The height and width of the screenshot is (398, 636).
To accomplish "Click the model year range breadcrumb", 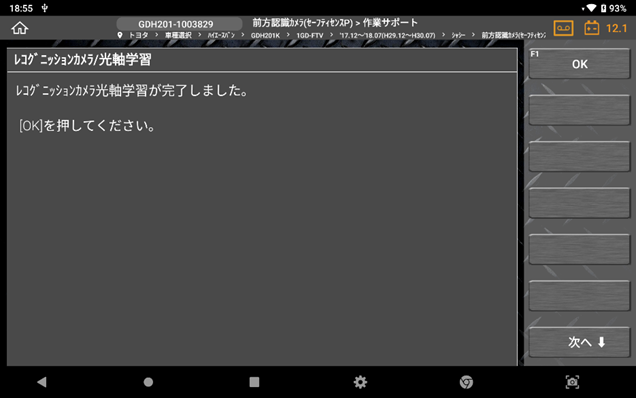I will [x=387, y=35].
